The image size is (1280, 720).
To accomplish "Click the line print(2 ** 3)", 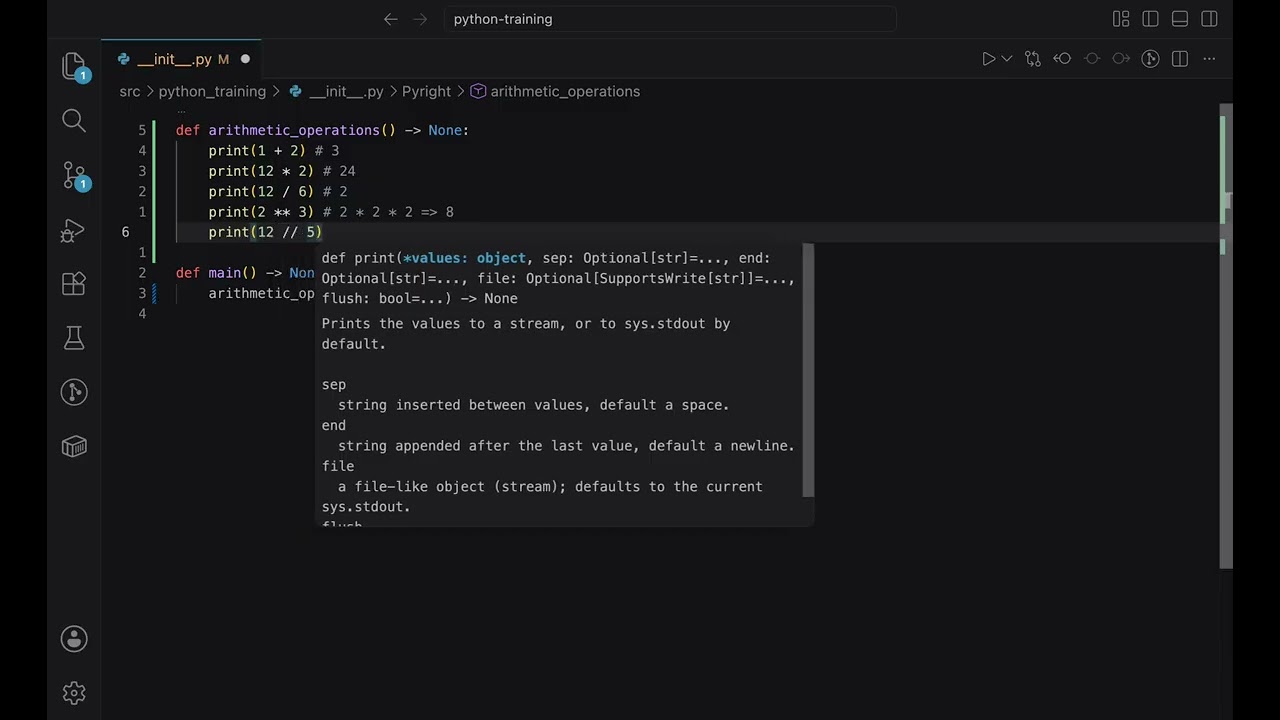I will tap(261, 212).
